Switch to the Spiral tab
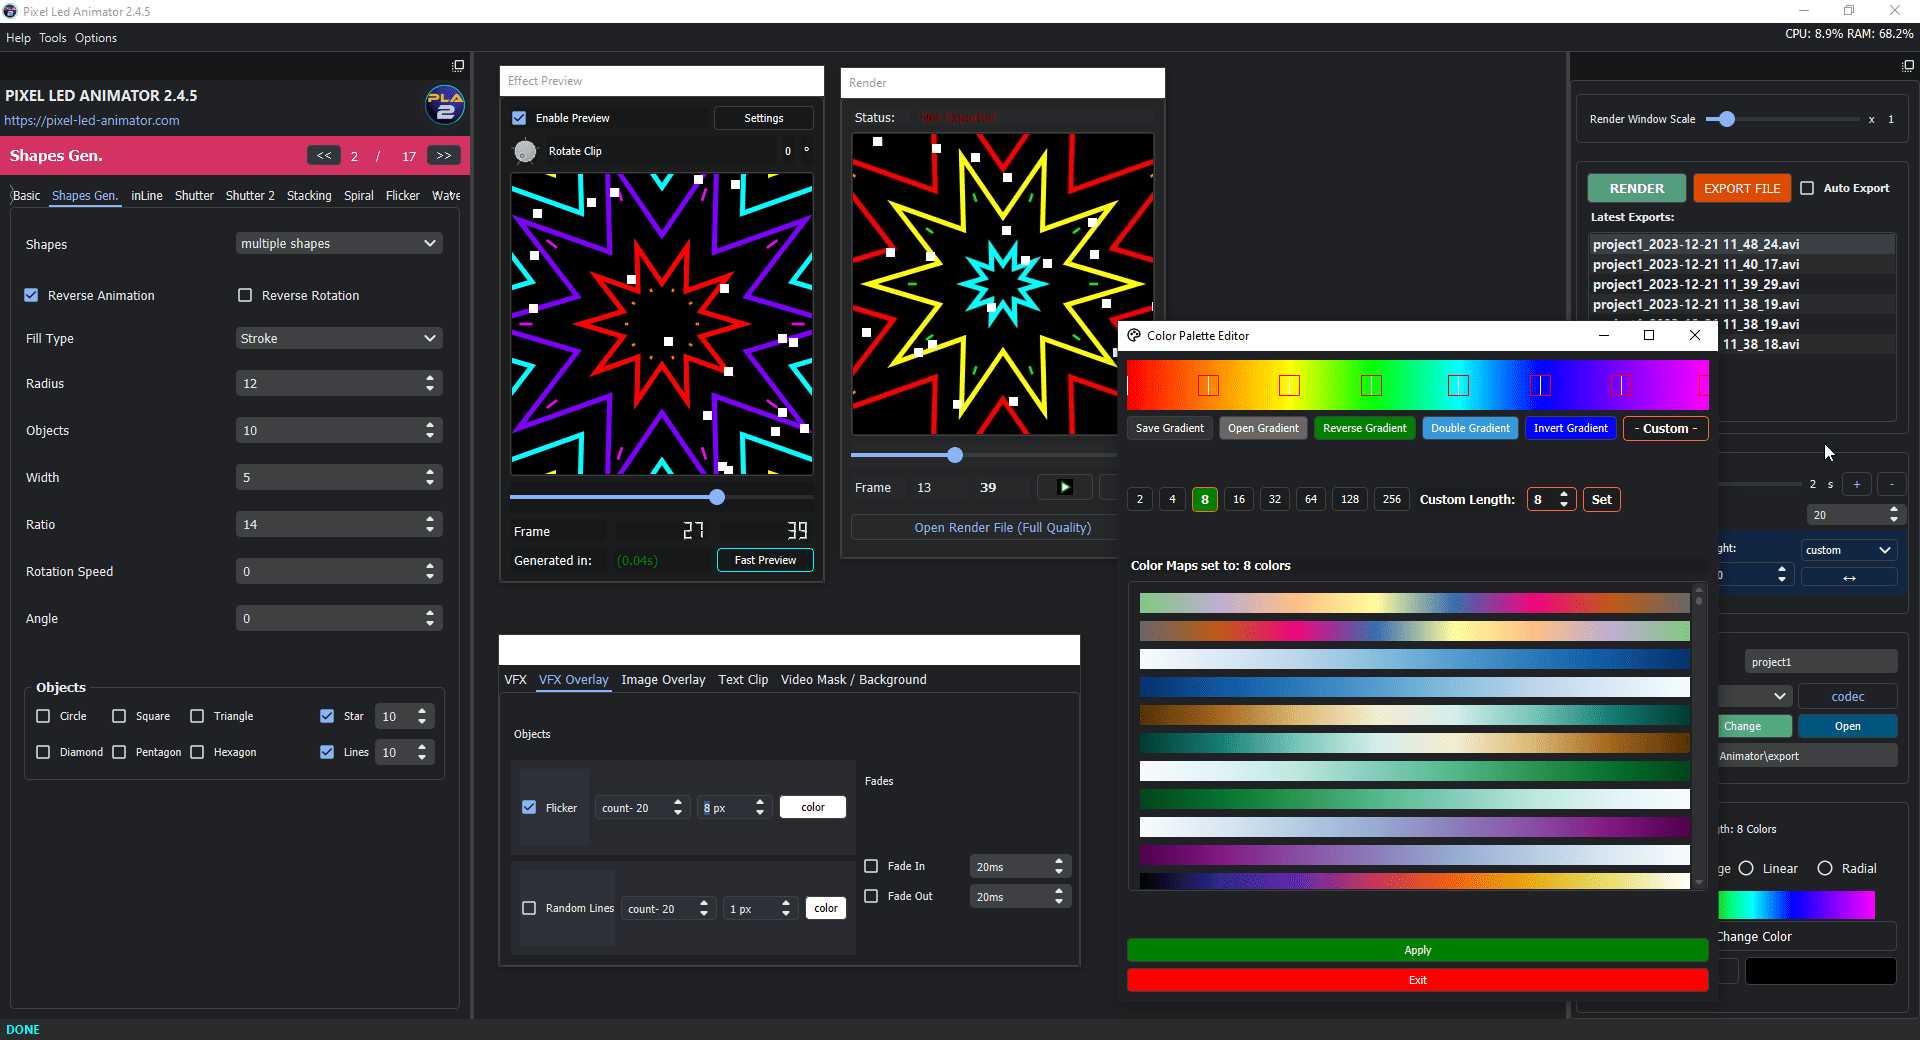The image size is (1920, 1040). (358, 195)
